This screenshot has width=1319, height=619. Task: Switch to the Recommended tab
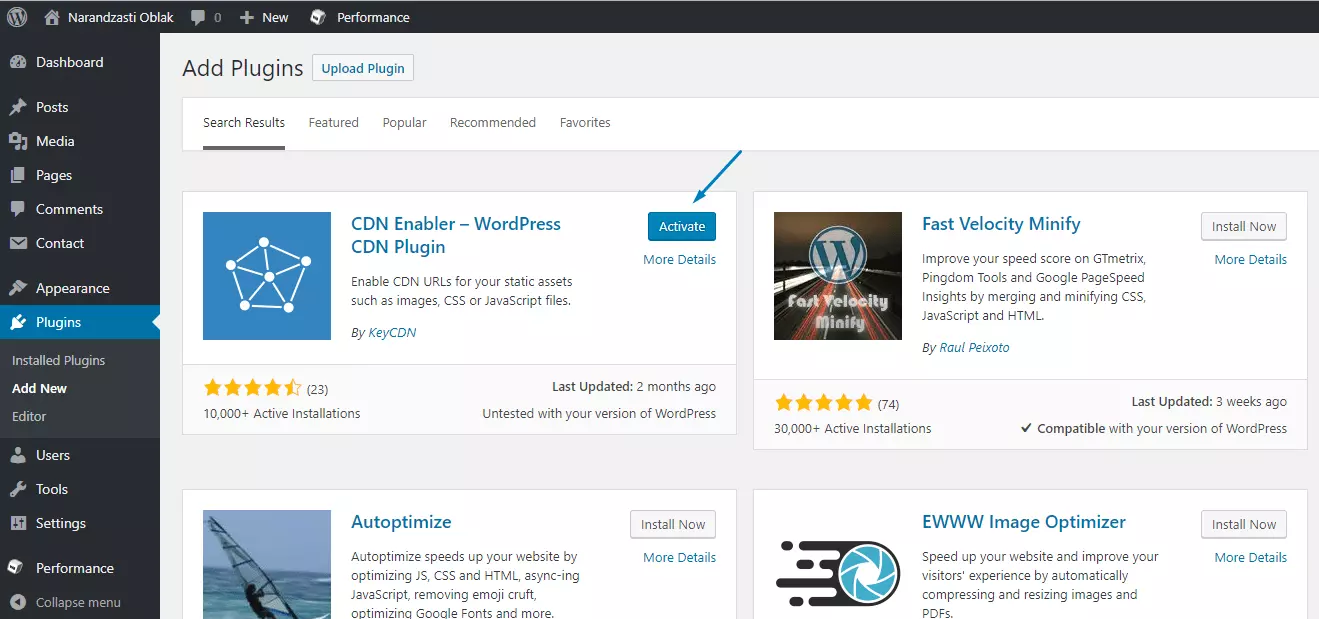[493, 123]
